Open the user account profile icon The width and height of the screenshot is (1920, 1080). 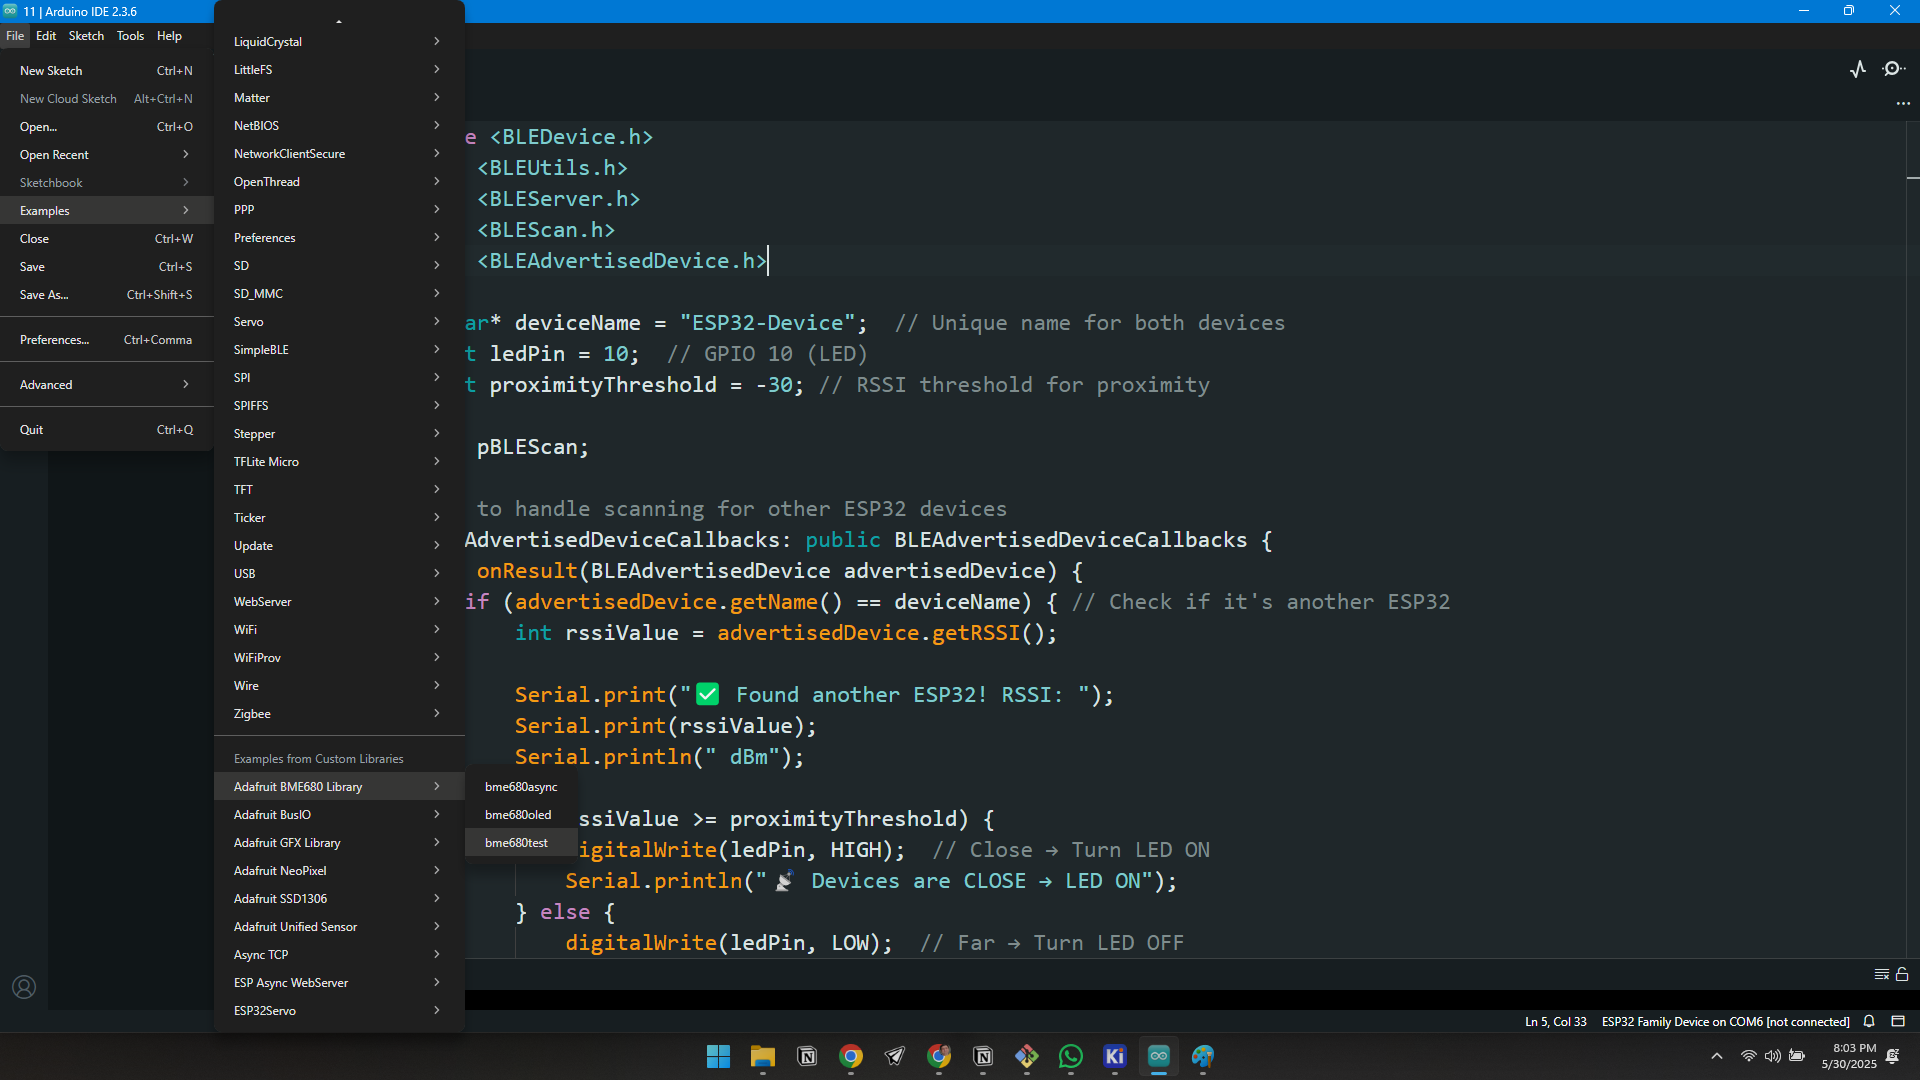[24, 987]
